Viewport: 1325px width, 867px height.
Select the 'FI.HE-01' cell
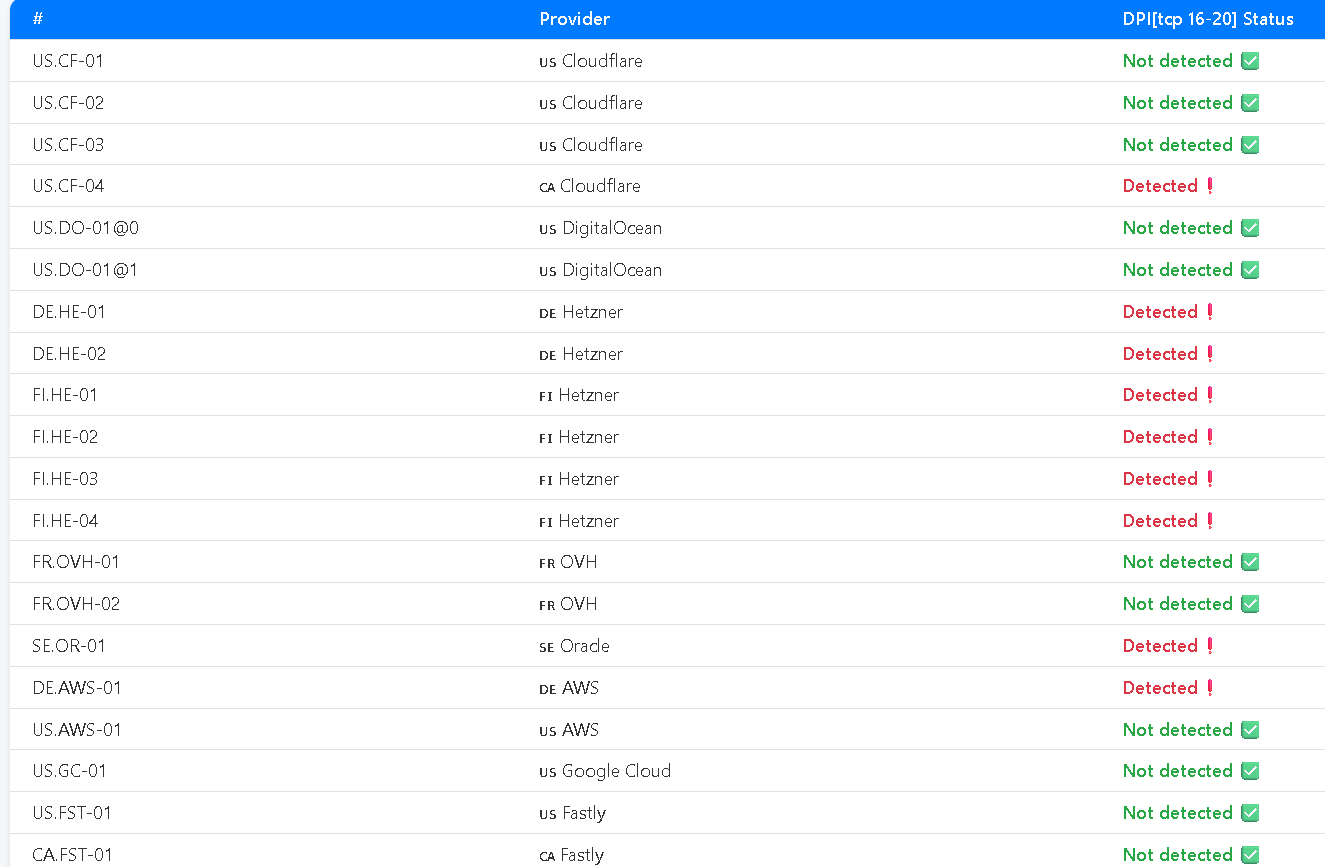tap(65, 395)
